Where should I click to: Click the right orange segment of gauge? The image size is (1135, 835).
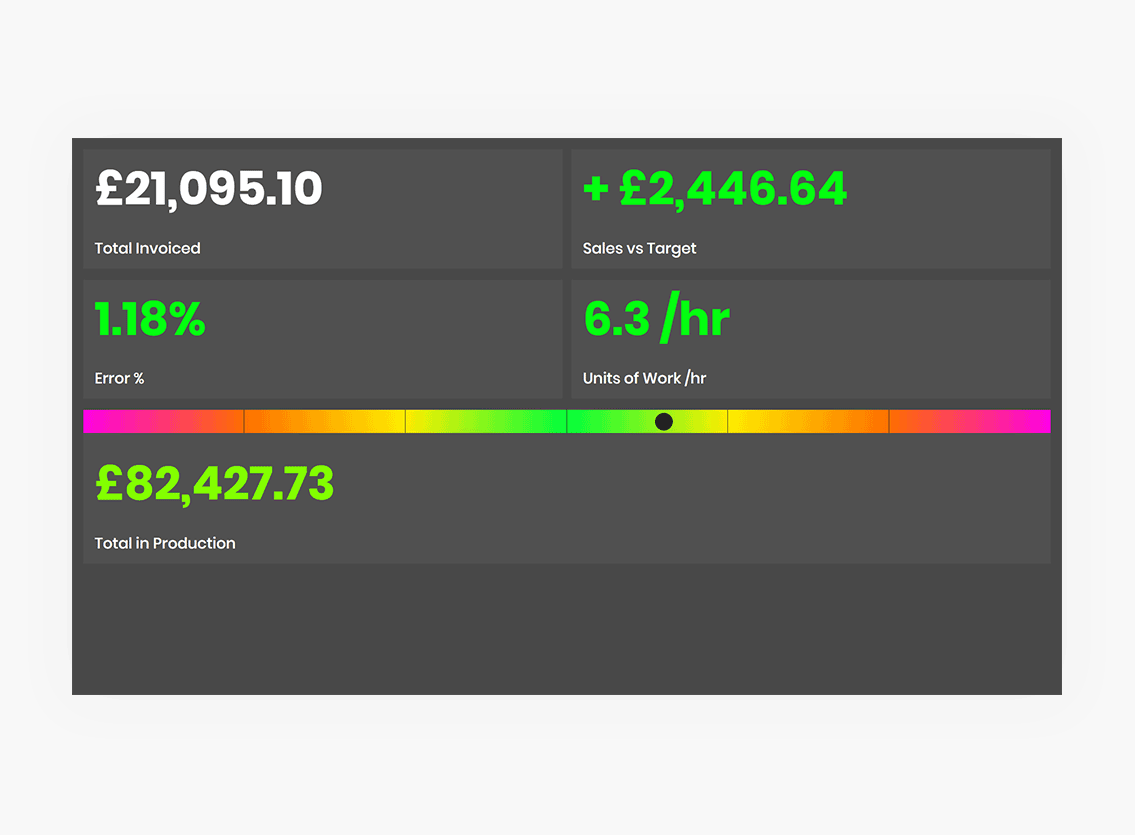point(809,422)
